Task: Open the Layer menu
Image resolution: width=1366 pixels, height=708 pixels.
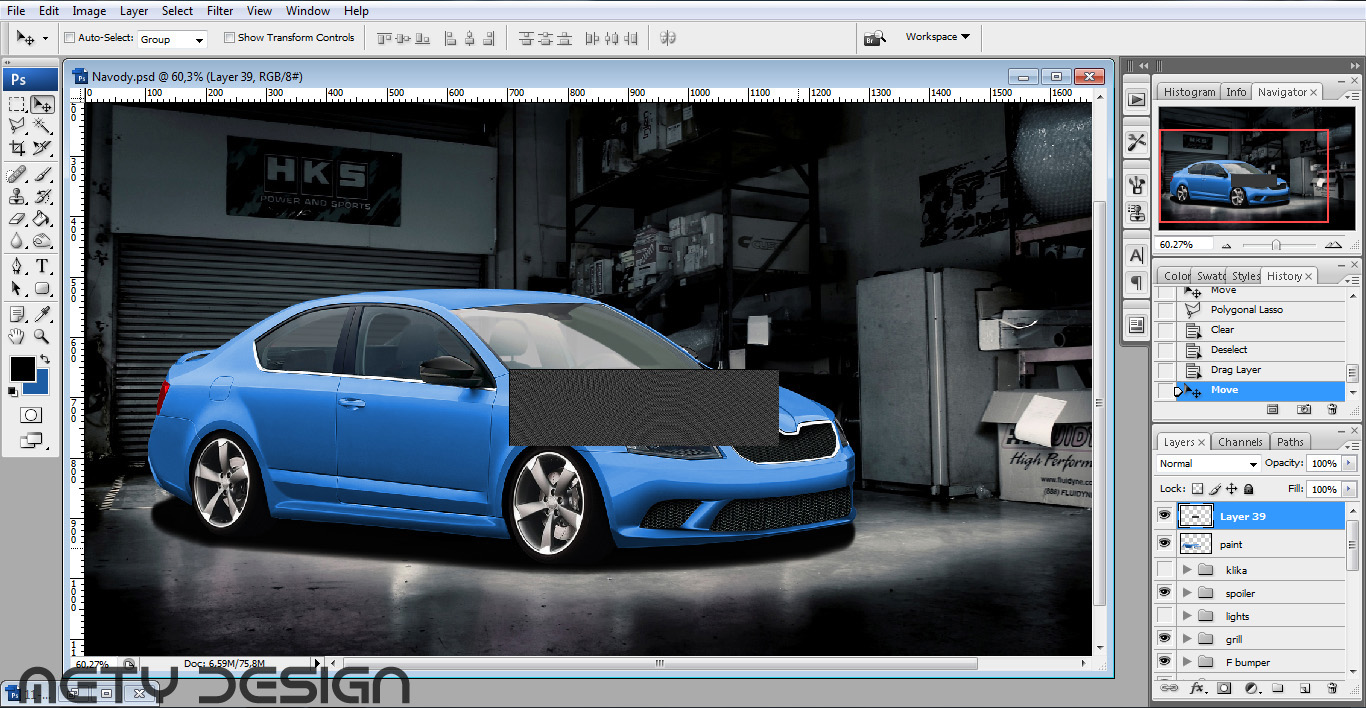Action: [134, 11]
